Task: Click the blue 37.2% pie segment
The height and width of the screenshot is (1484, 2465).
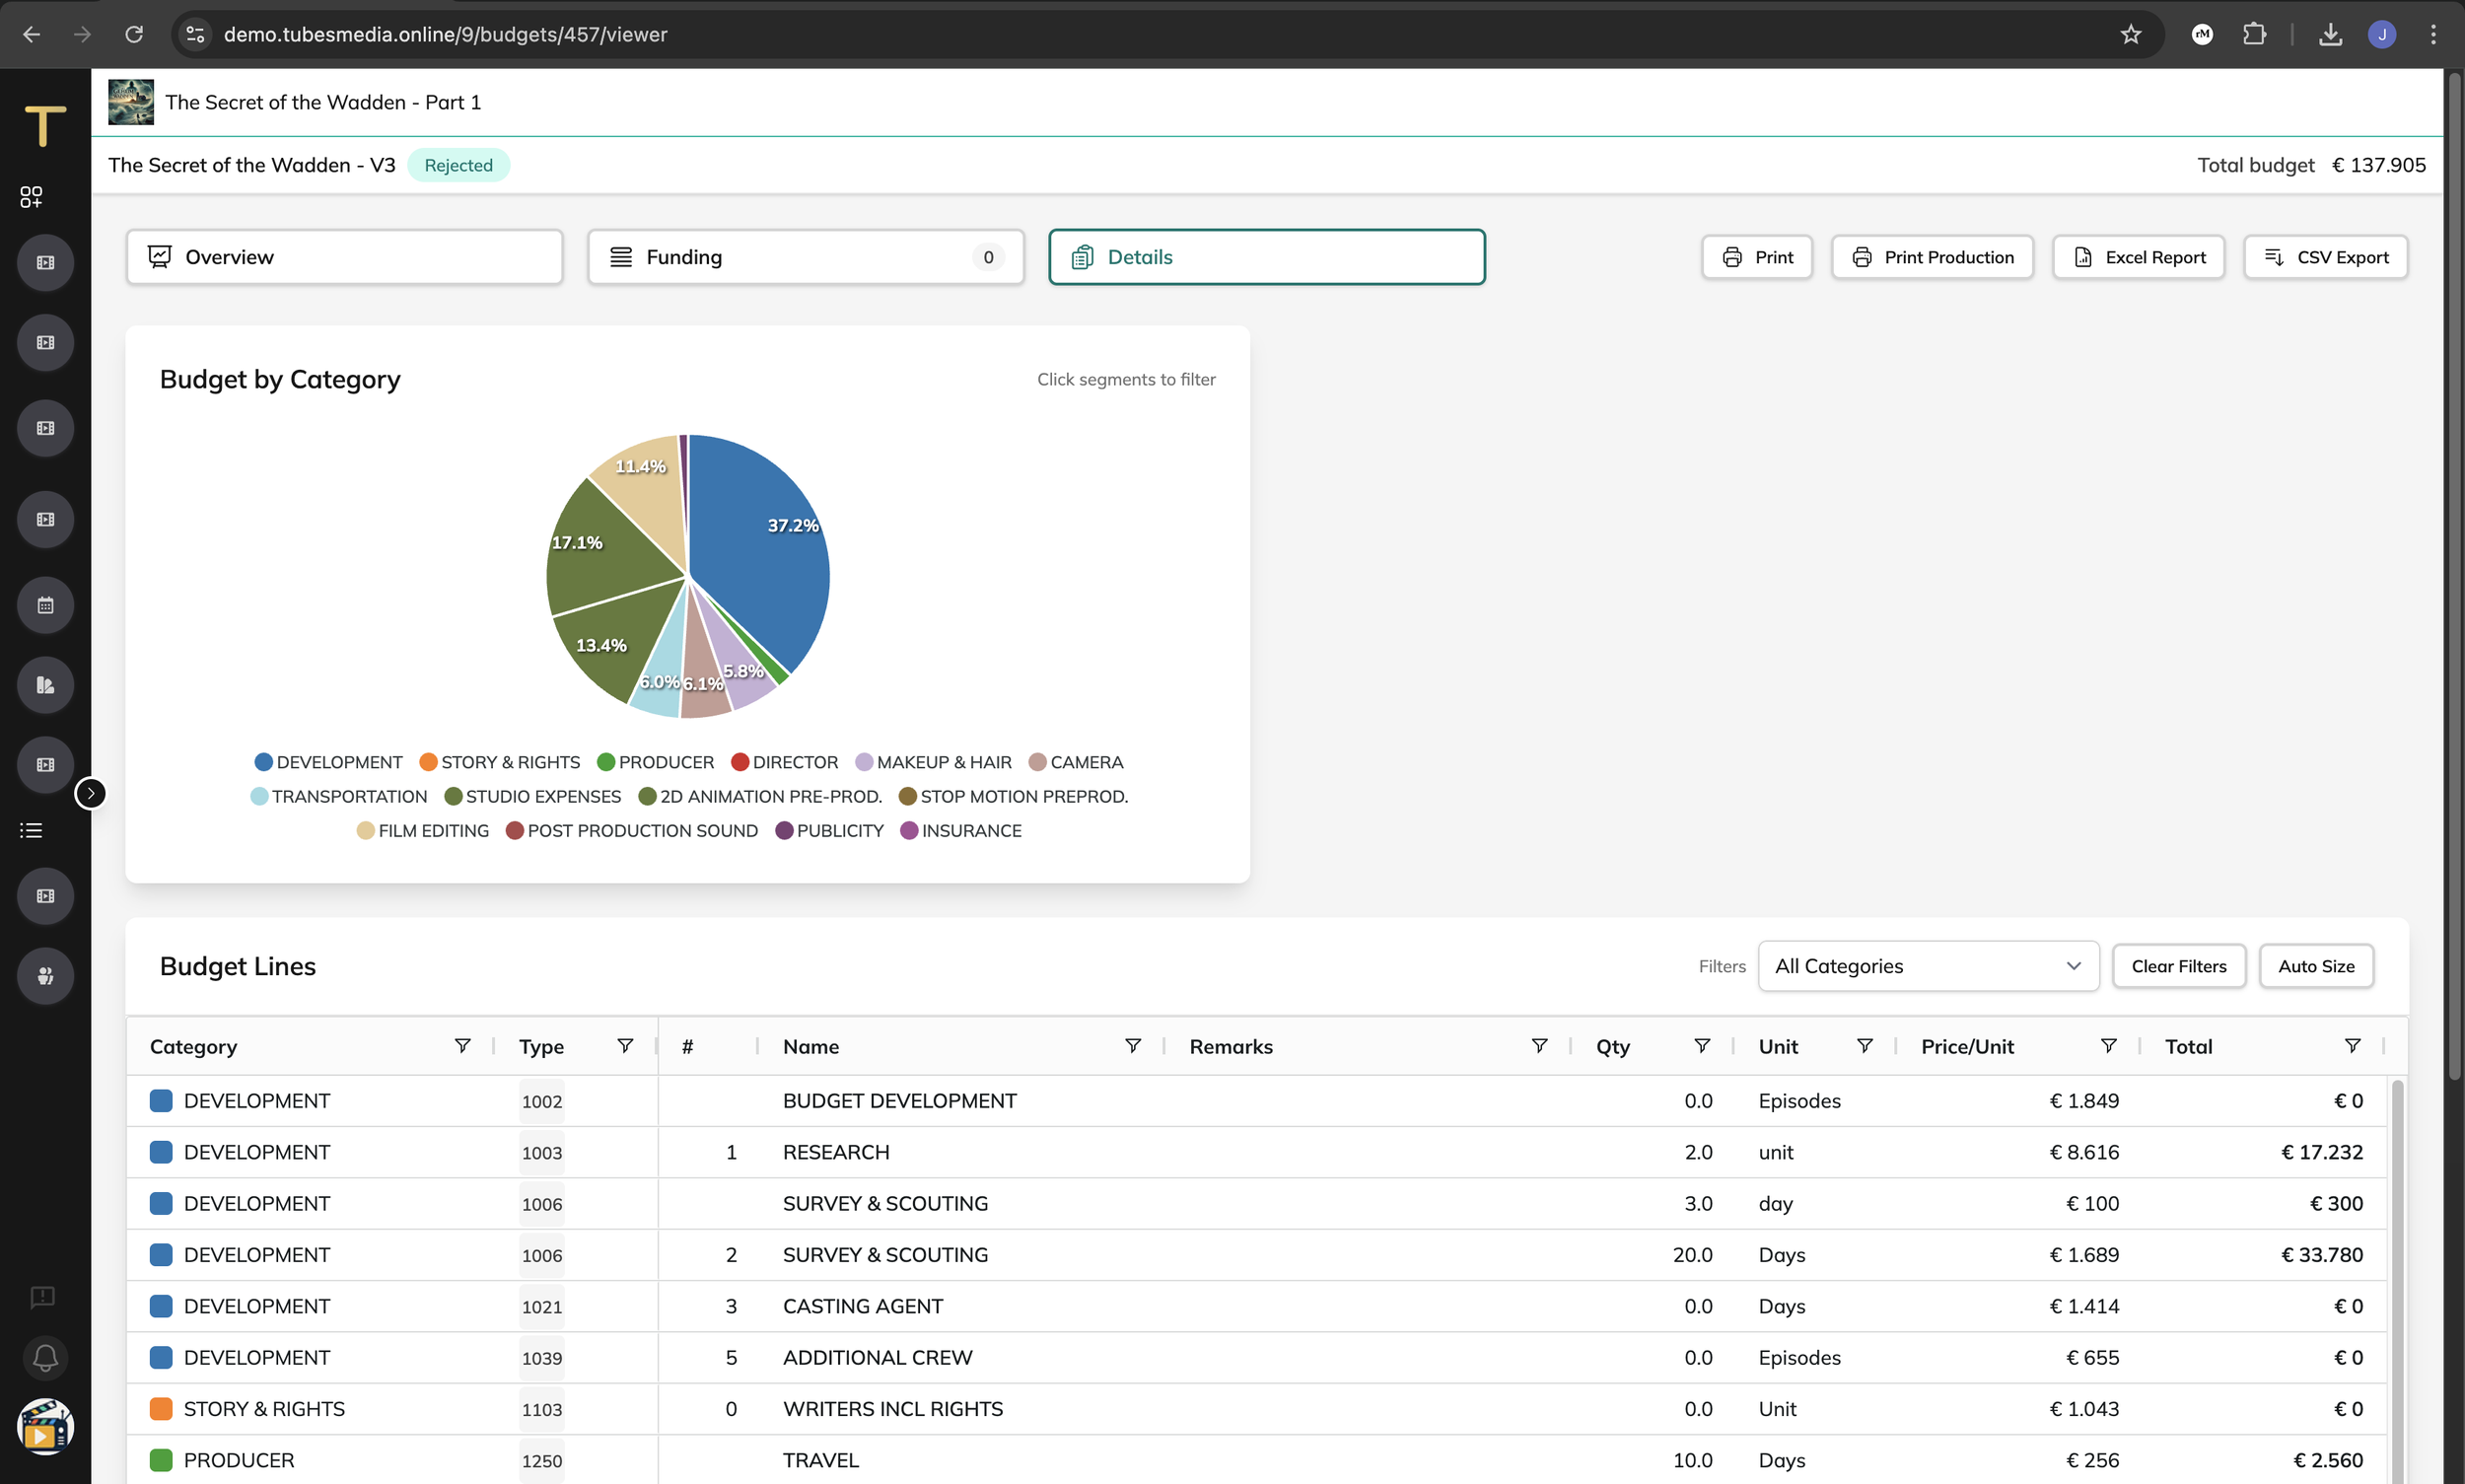Action: click(760, 560)
